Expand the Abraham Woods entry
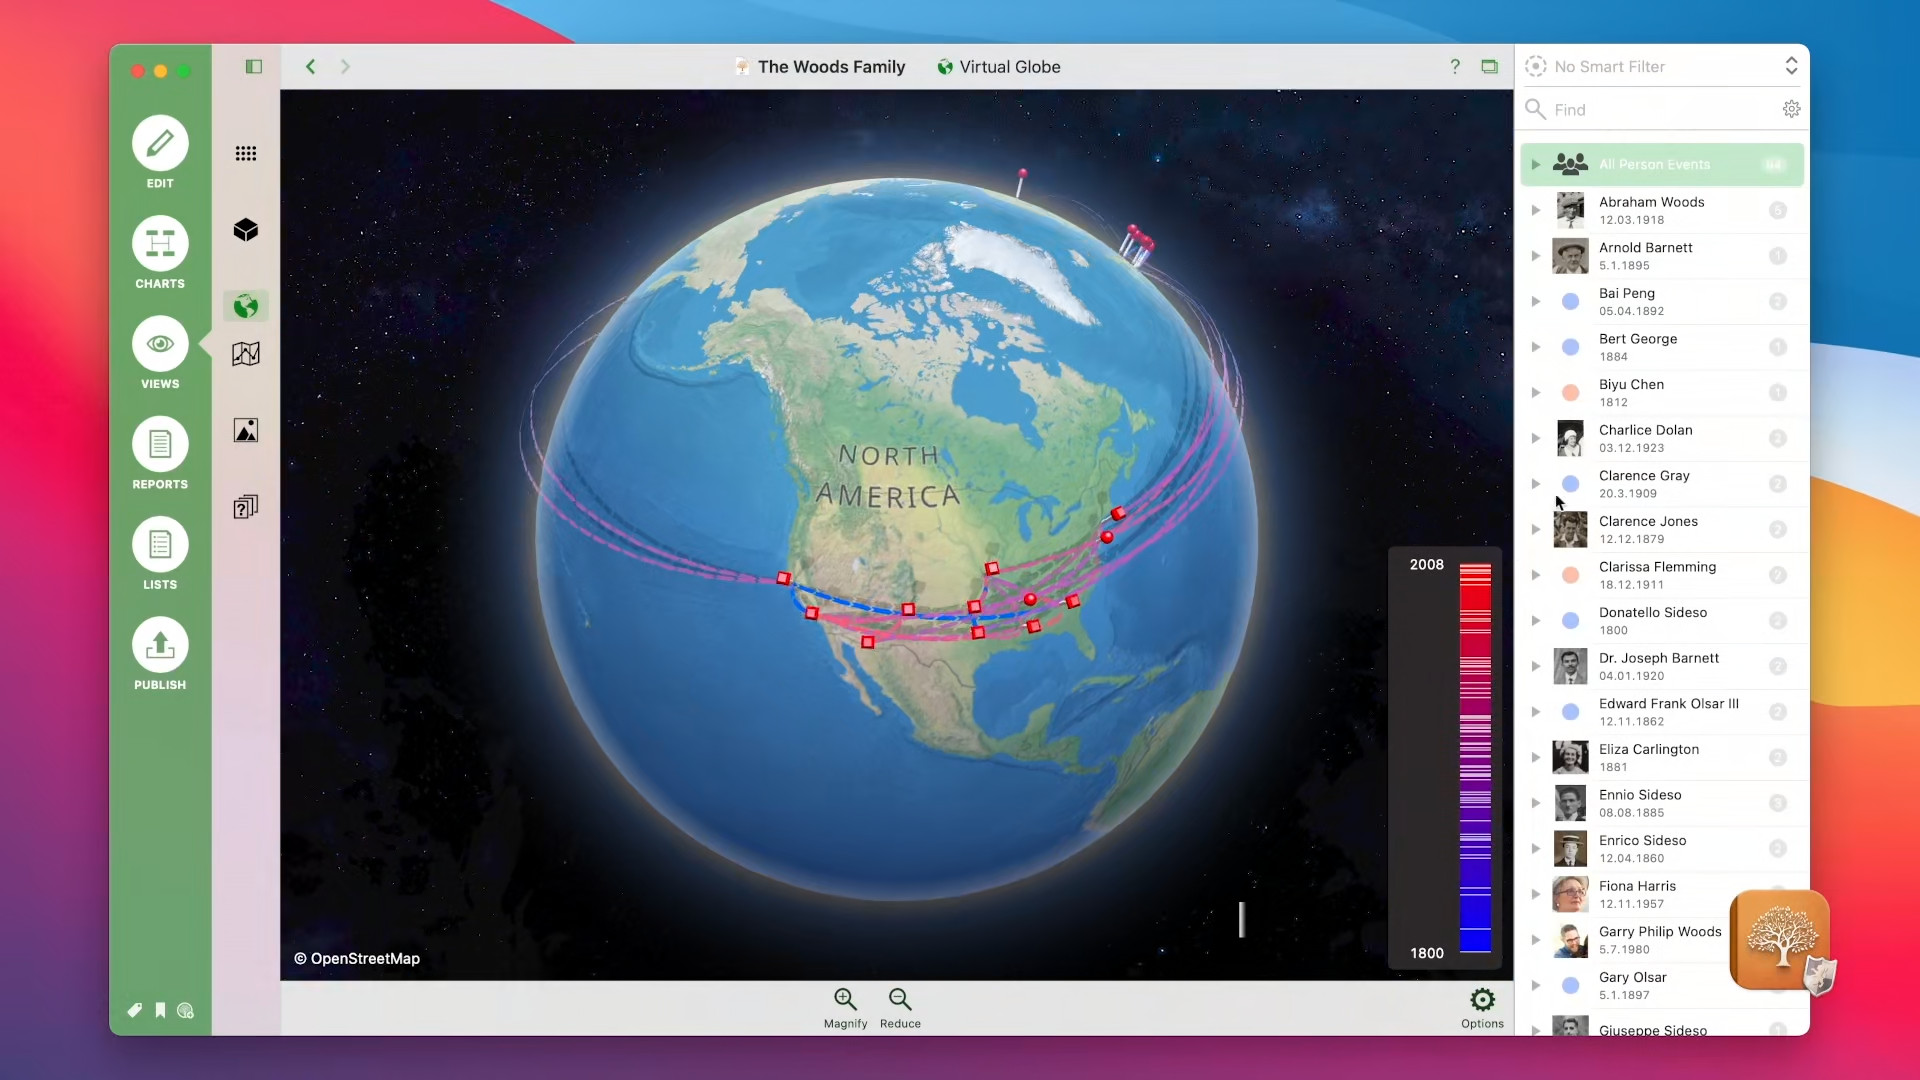Image resolution: width=1920 pixels, height=1080 pixels. pos(1537,210)
